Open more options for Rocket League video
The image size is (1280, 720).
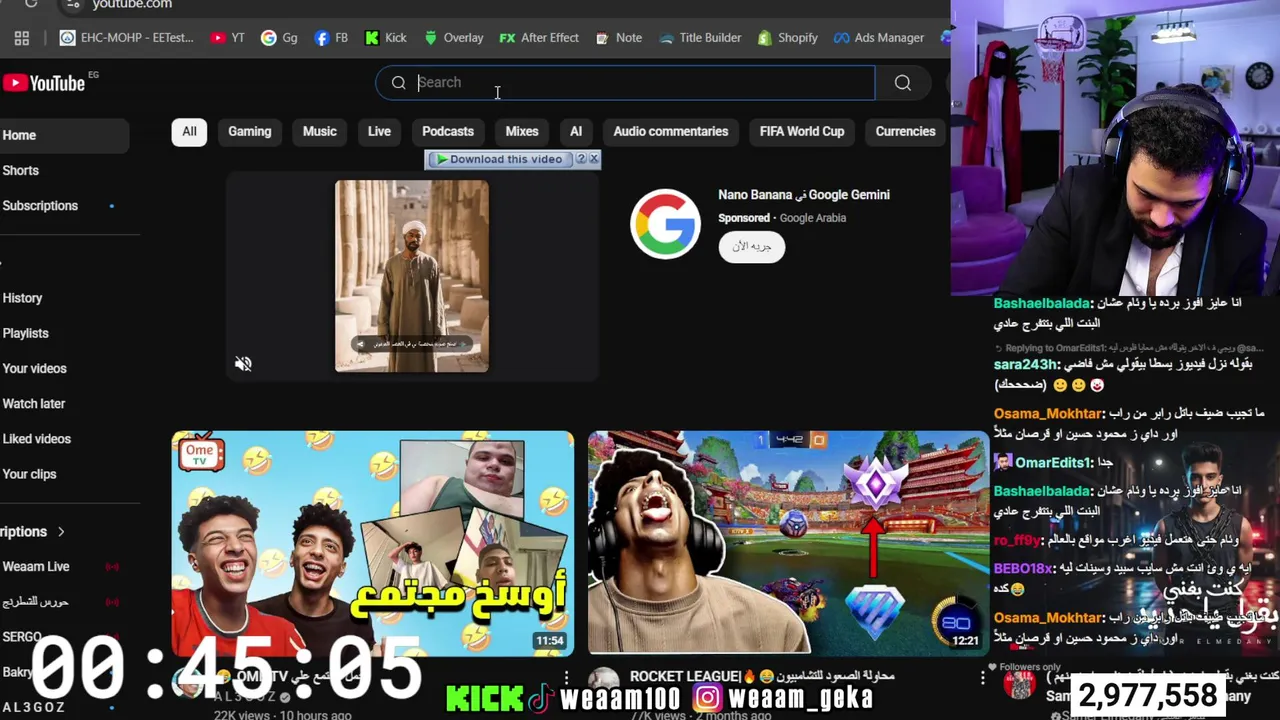click(x=983, y=678)
